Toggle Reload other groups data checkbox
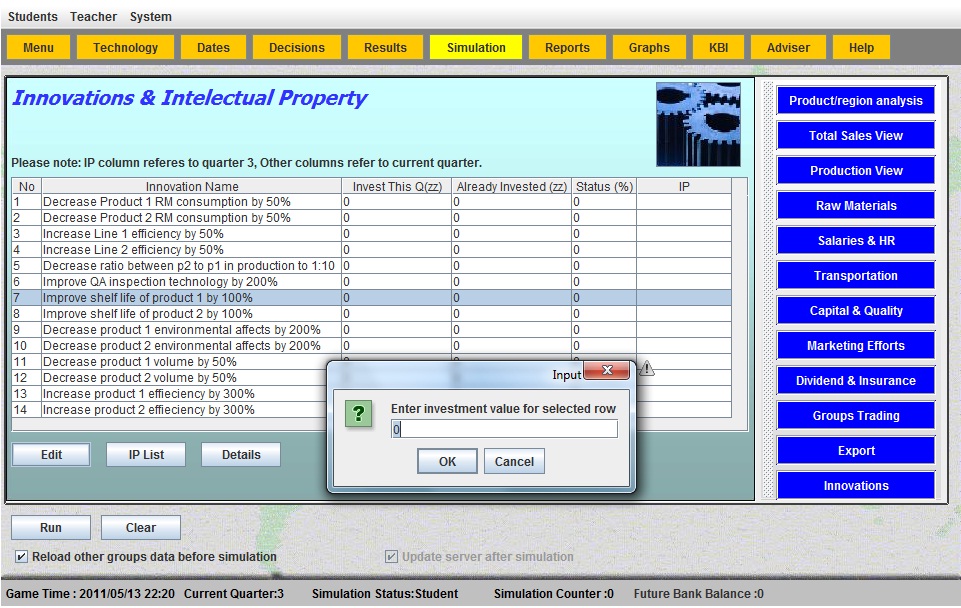Image resolution: width=961 pixels, height=608 pixels. [22, 557]
